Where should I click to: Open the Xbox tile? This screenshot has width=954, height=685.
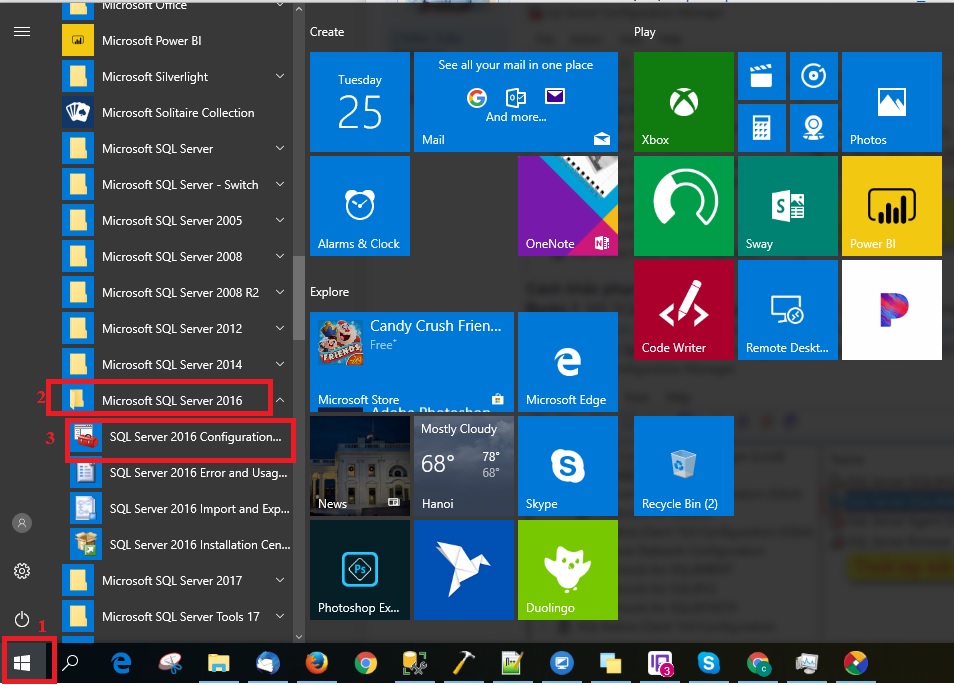pos(683,102)
